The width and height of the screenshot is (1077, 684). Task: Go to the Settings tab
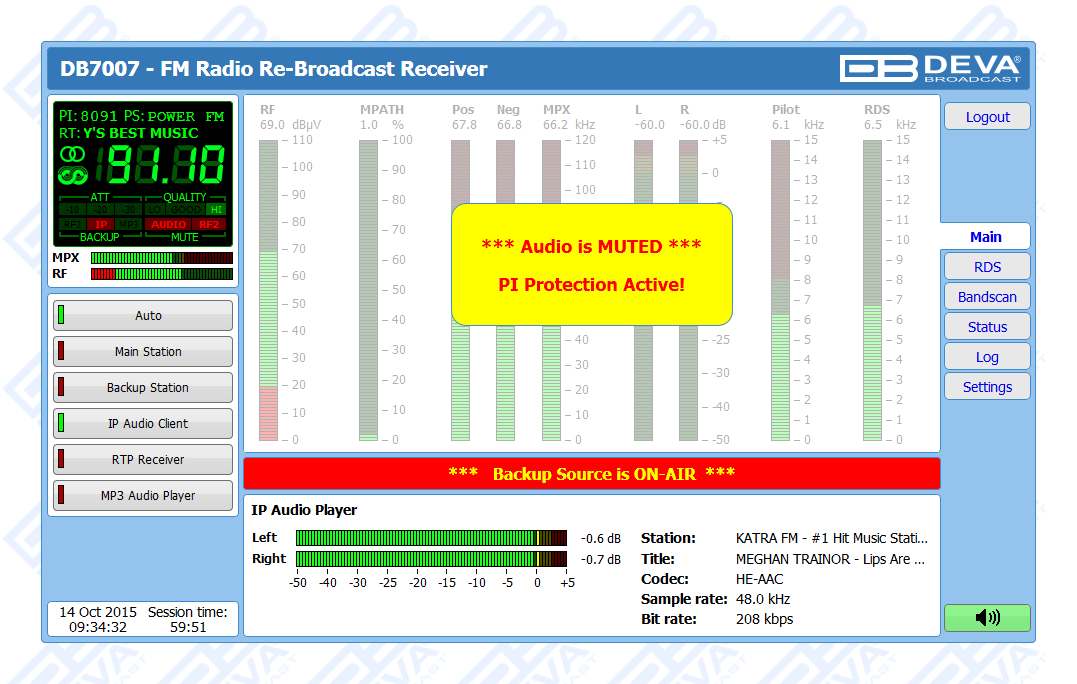coord(987,387)
